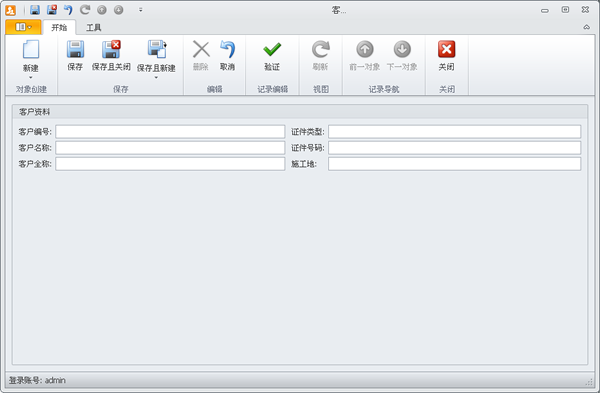Click the 客户名称 input field
Viewport: 600px width, 393px height.
click(170, 148)
